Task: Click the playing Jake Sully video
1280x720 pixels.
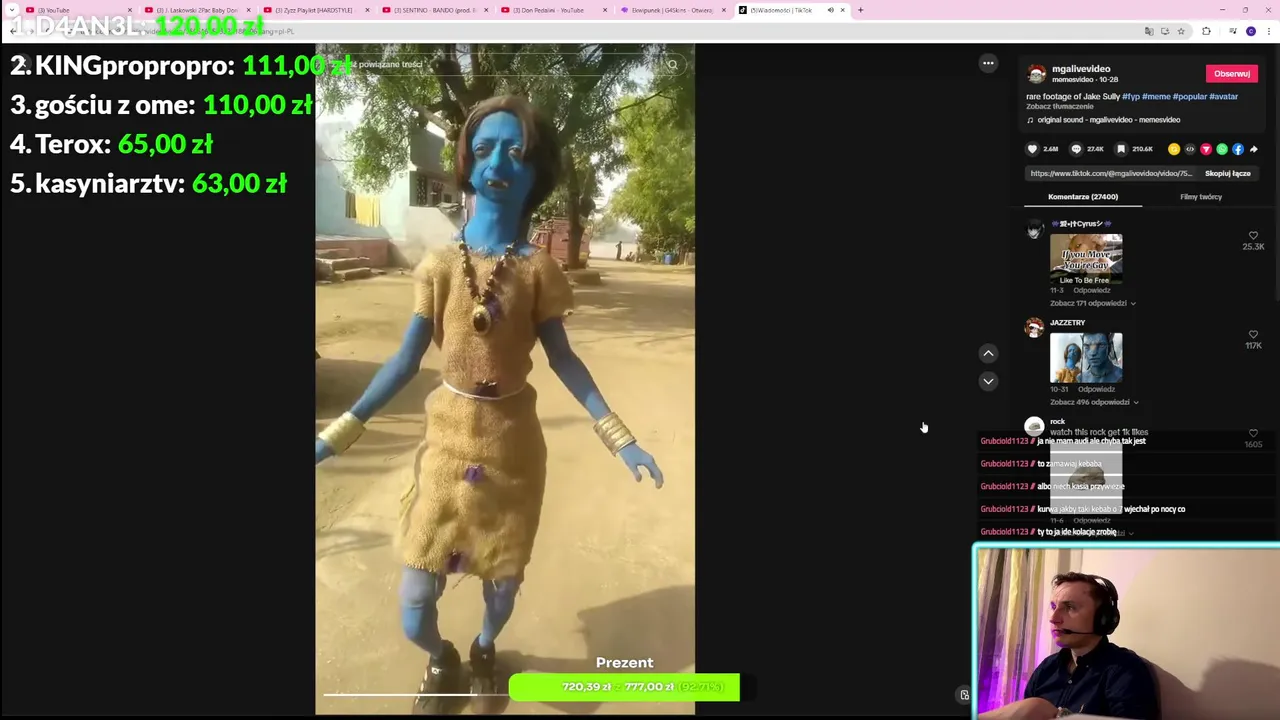Action: [505, 380]
